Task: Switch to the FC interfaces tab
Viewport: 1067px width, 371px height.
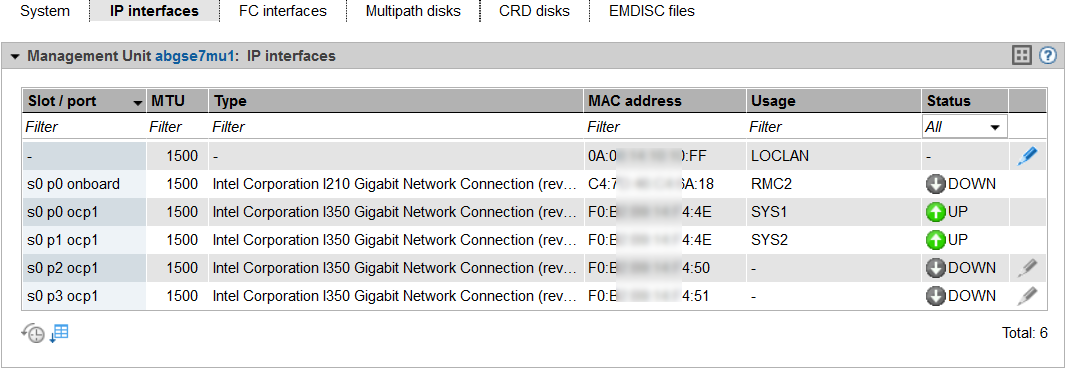Action: [283, 12]
